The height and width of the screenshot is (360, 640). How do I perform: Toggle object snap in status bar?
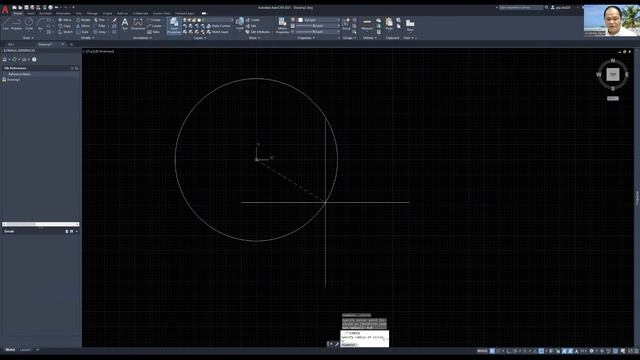pyautogui.click(x=541, y=351)
